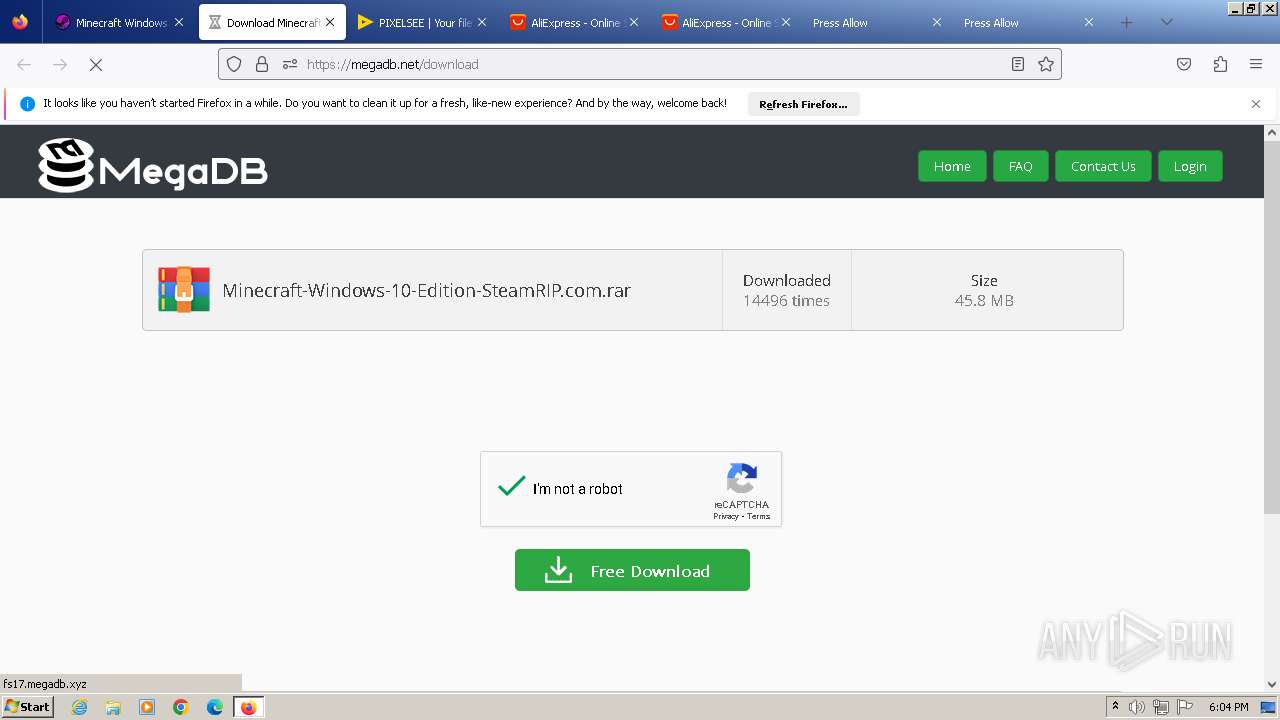Show hidden system tray icons
This screenshot has width=1280, height=720.
coord(1115,707)
